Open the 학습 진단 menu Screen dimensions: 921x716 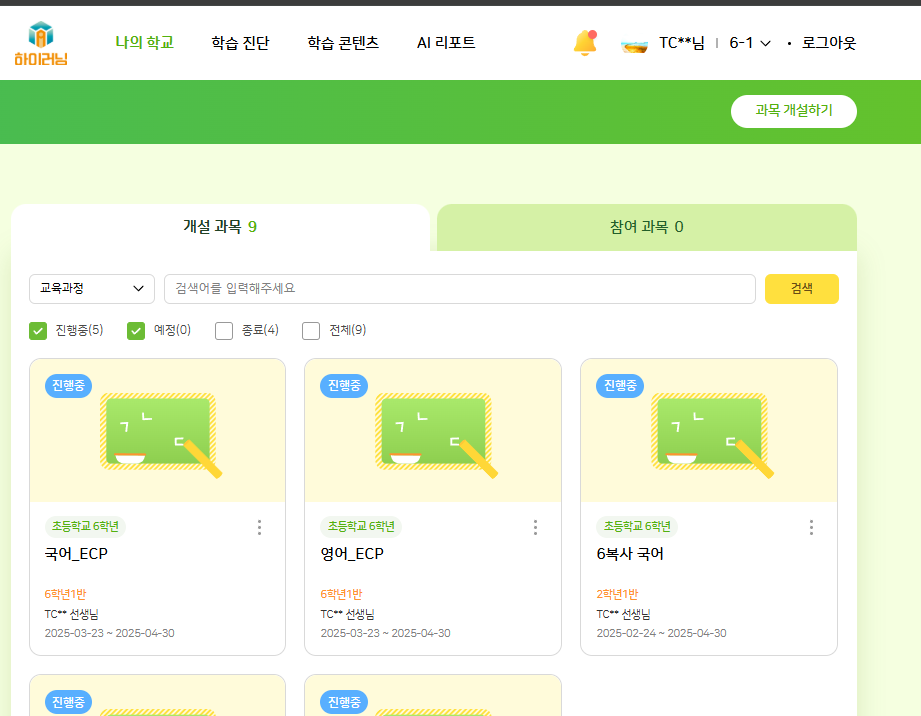[x=240, y=43]
